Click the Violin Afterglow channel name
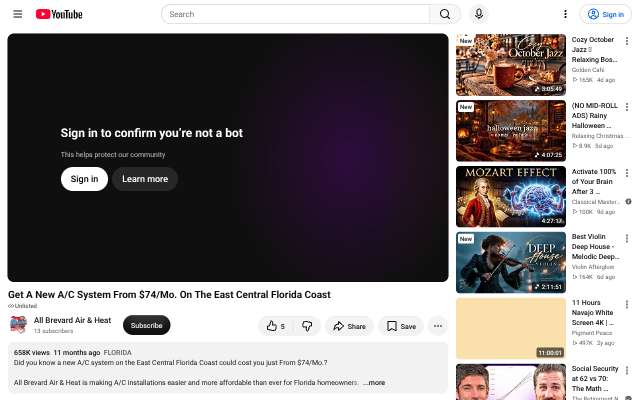Viewport: 640px width, 400px height. pyautogui.click(x=593, y=267)
